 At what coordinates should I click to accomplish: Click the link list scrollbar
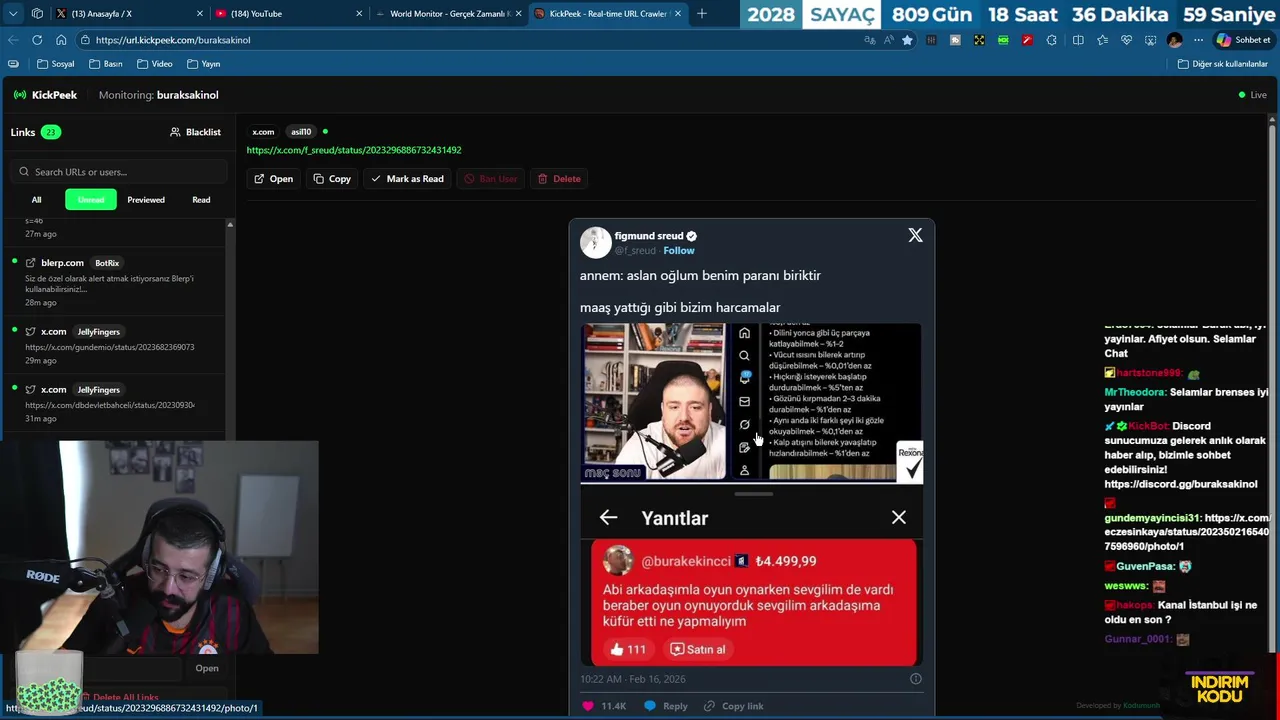230,330
